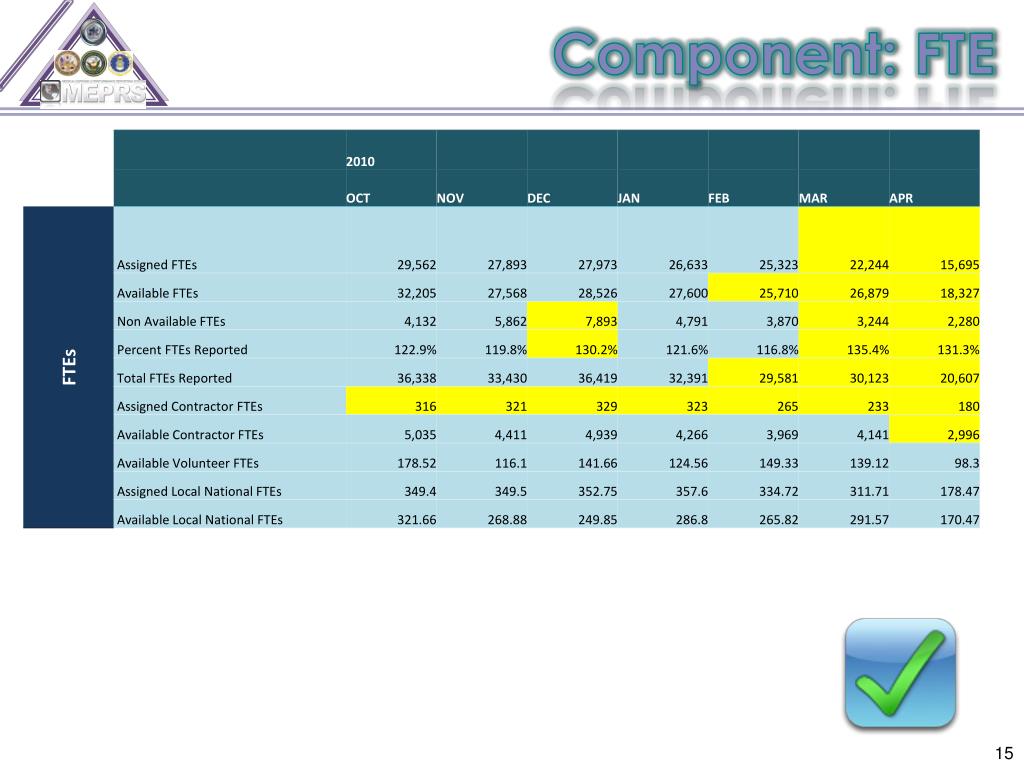Click the cell value 349.4
The height and width of the screenshot is (768, 1024).
click(420, 491)
